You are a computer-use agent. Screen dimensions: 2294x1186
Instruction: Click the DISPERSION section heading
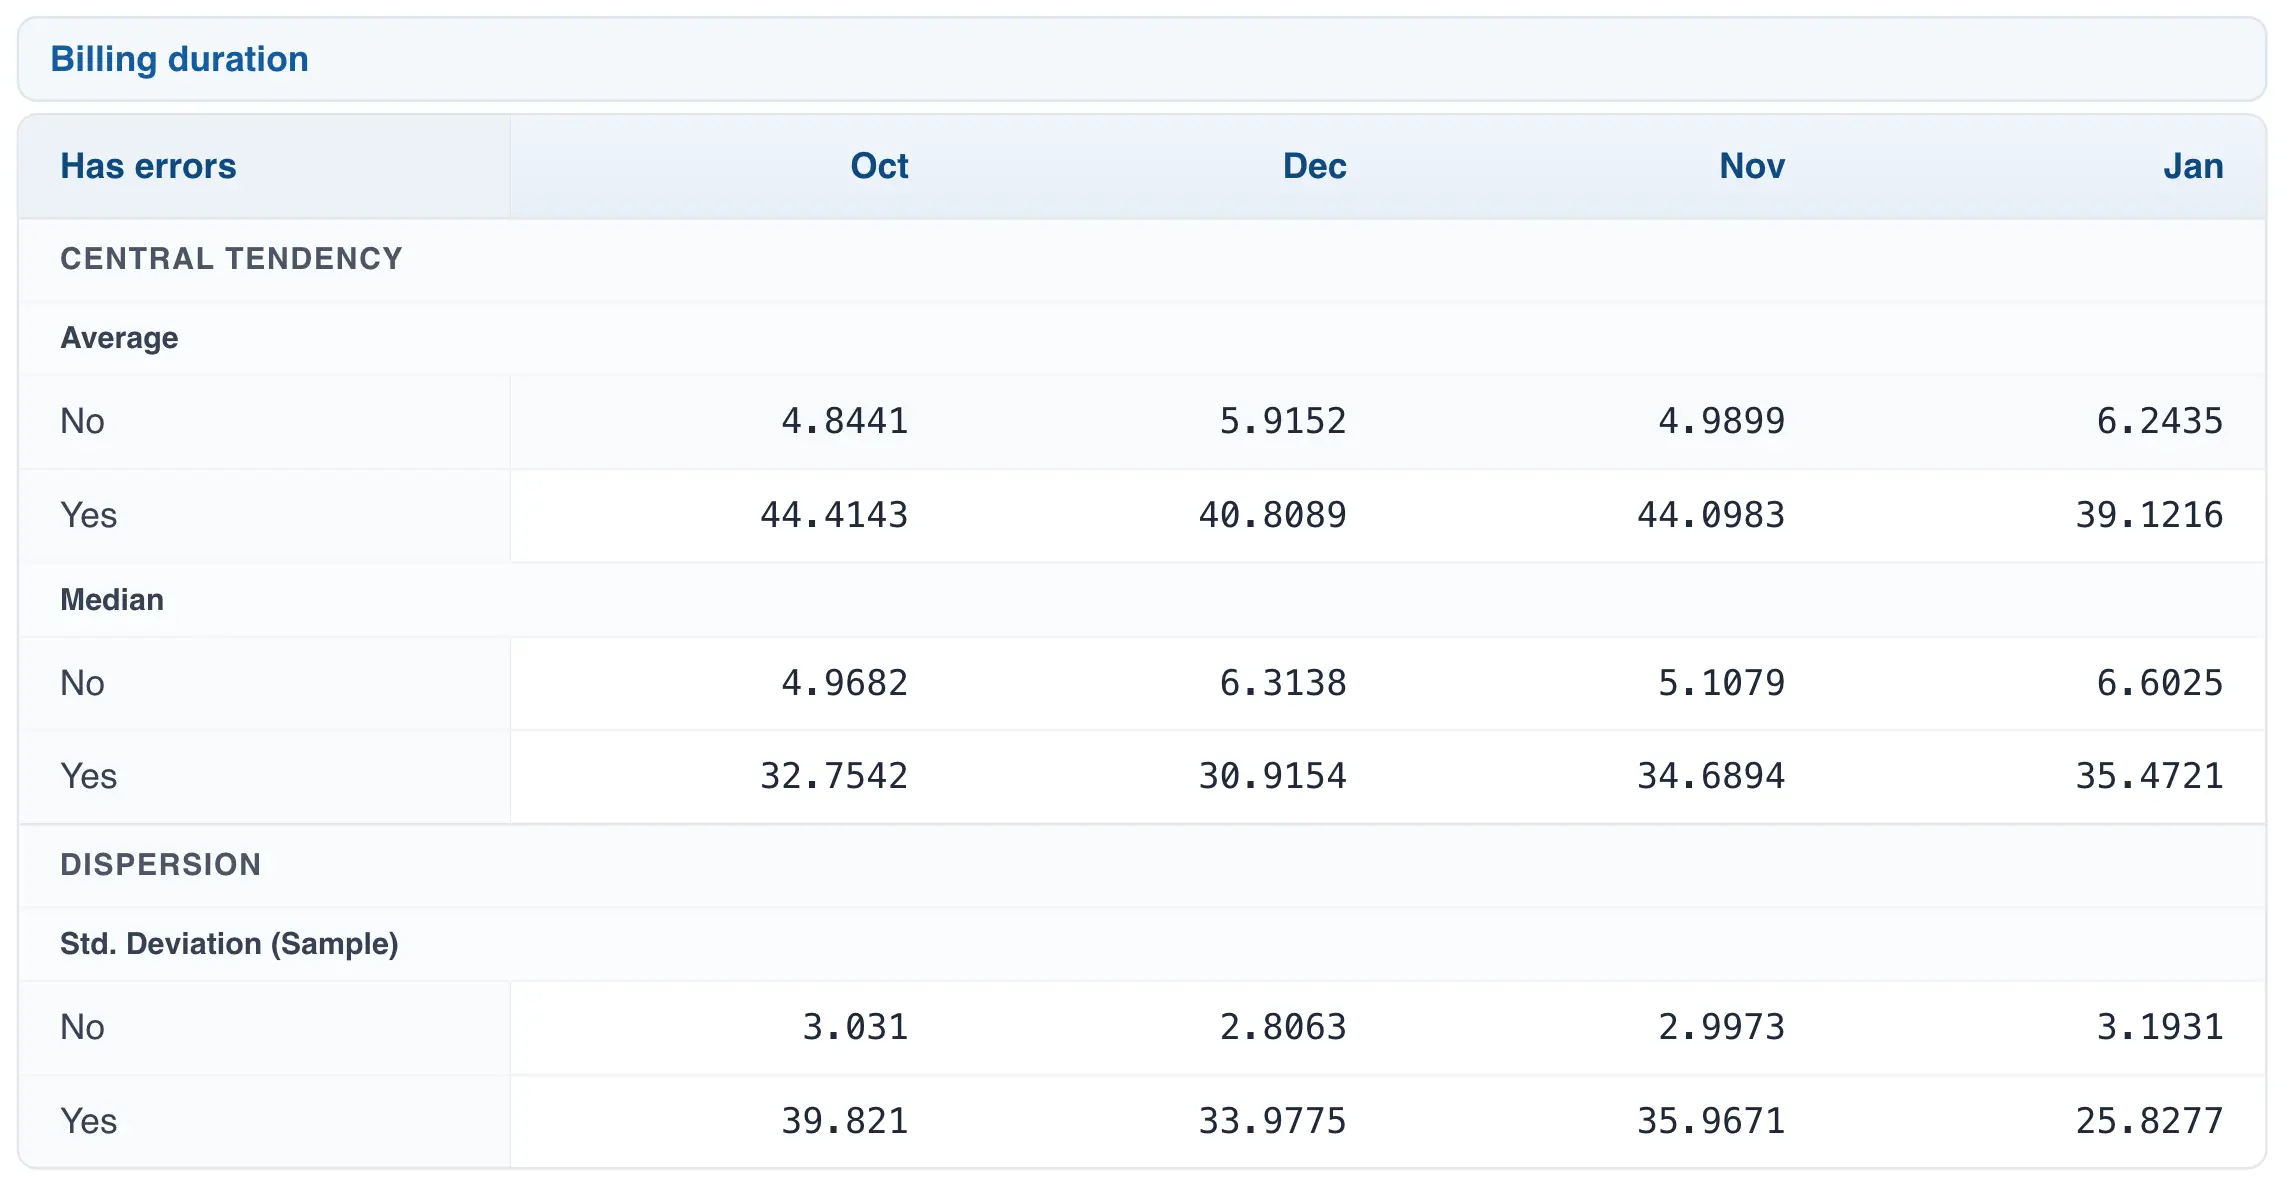click(x=161, y=865)
